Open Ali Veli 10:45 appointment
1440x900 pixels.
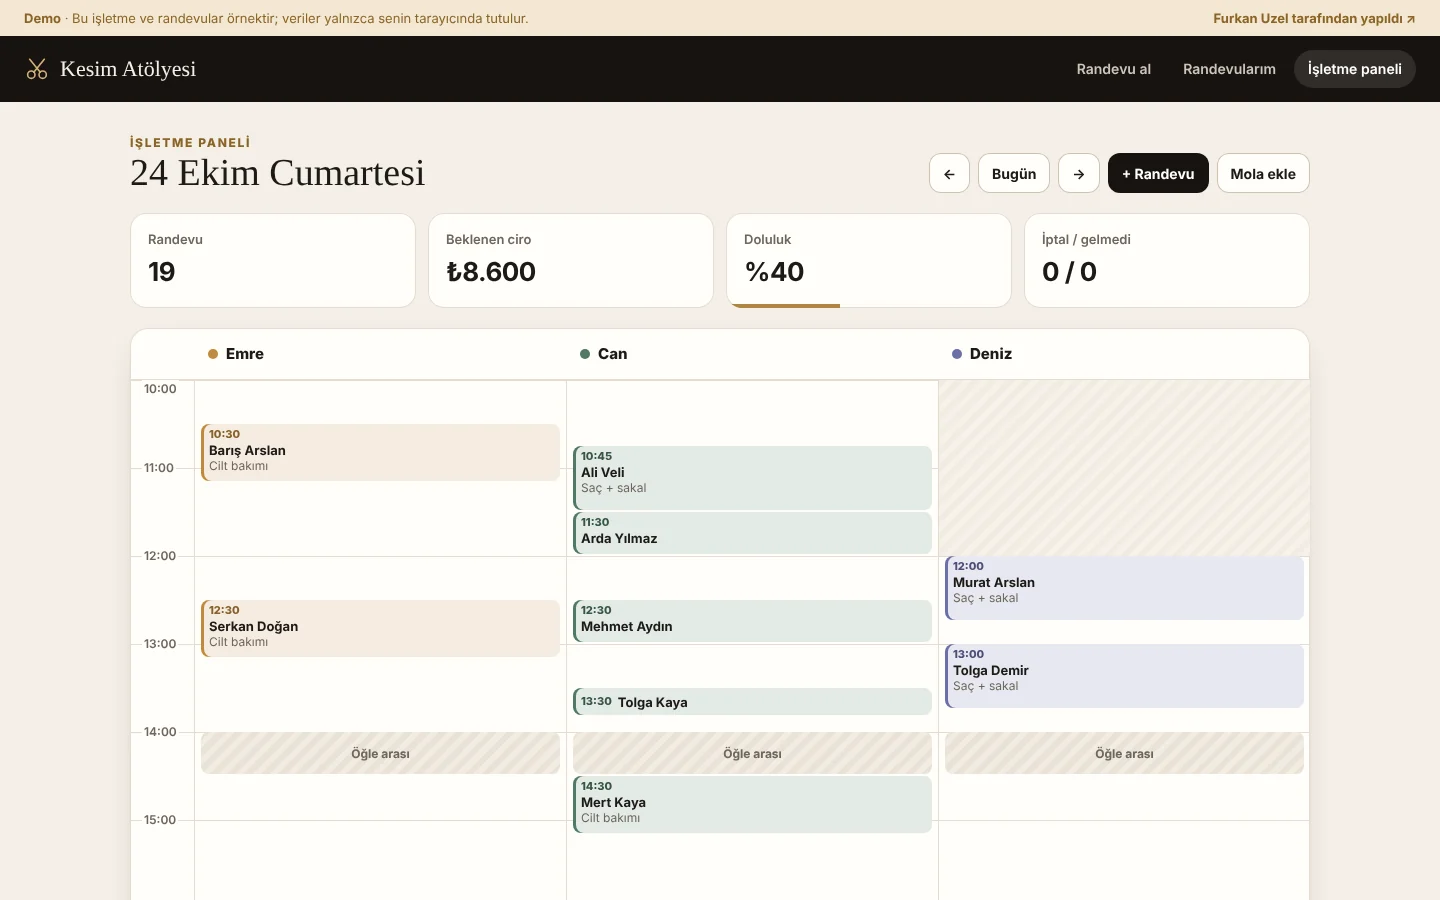[x=753, y=478]
